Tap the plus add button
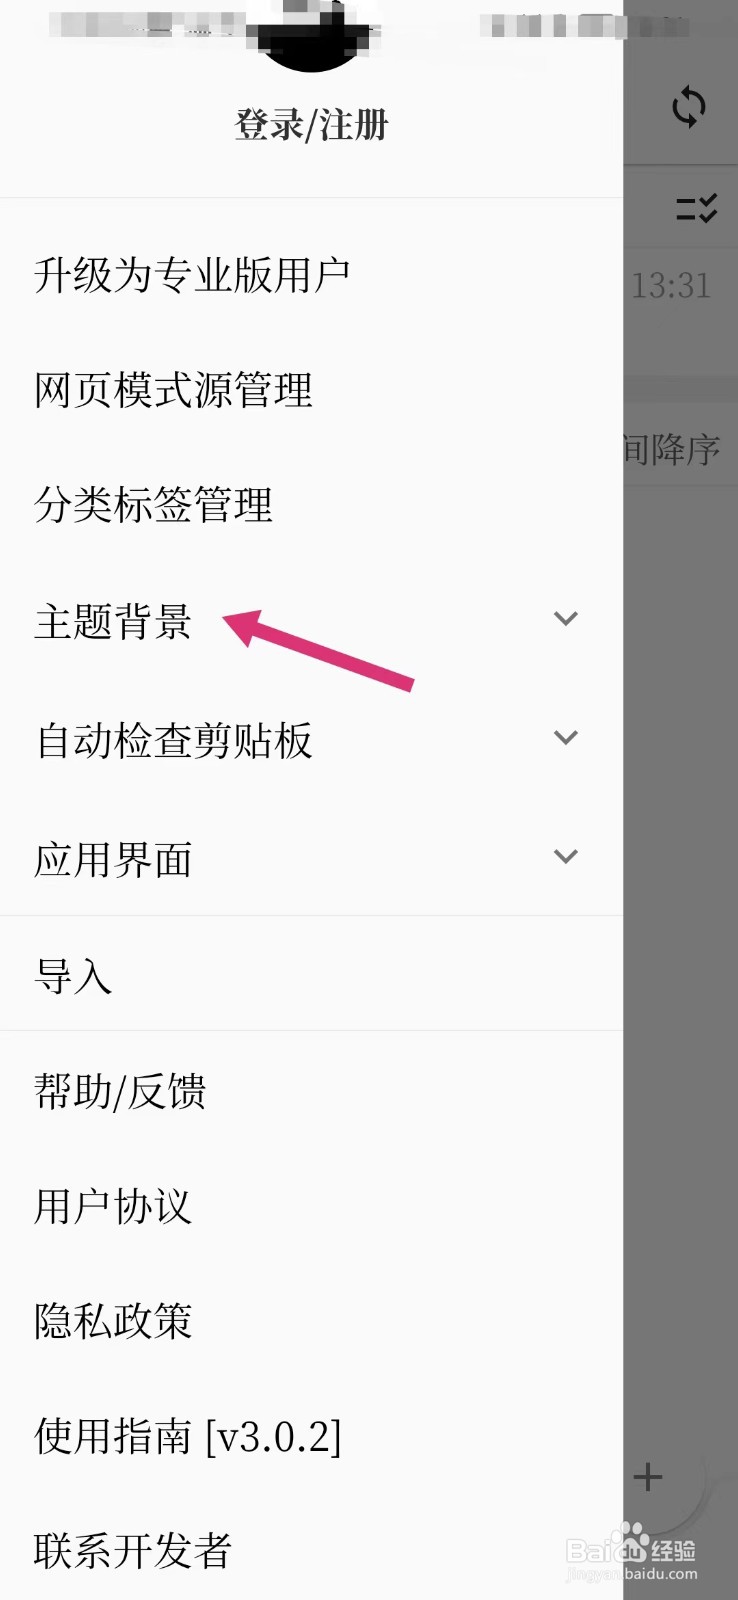Image resolution: width=738 pixels, height=1600 pixels. point(648,1477)
